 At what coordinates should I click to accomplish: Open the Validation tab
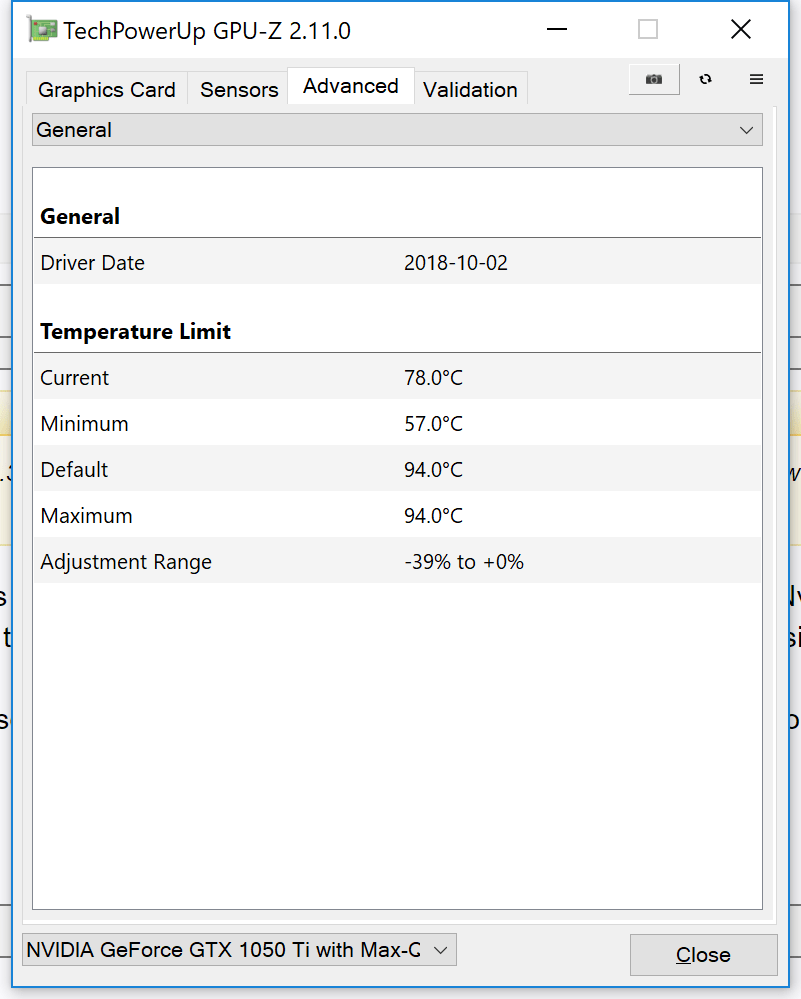click(x=470, y=90)
